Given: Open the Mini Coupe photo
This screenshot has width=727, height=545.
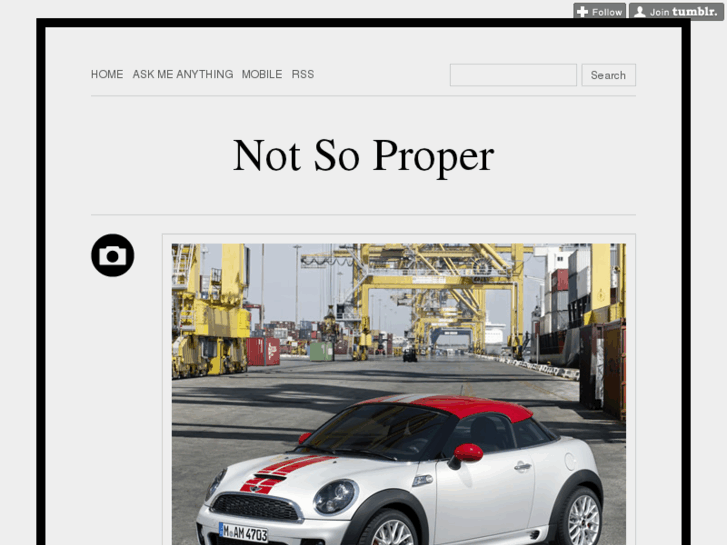Looking at the screenshot, I should (399, 394).
